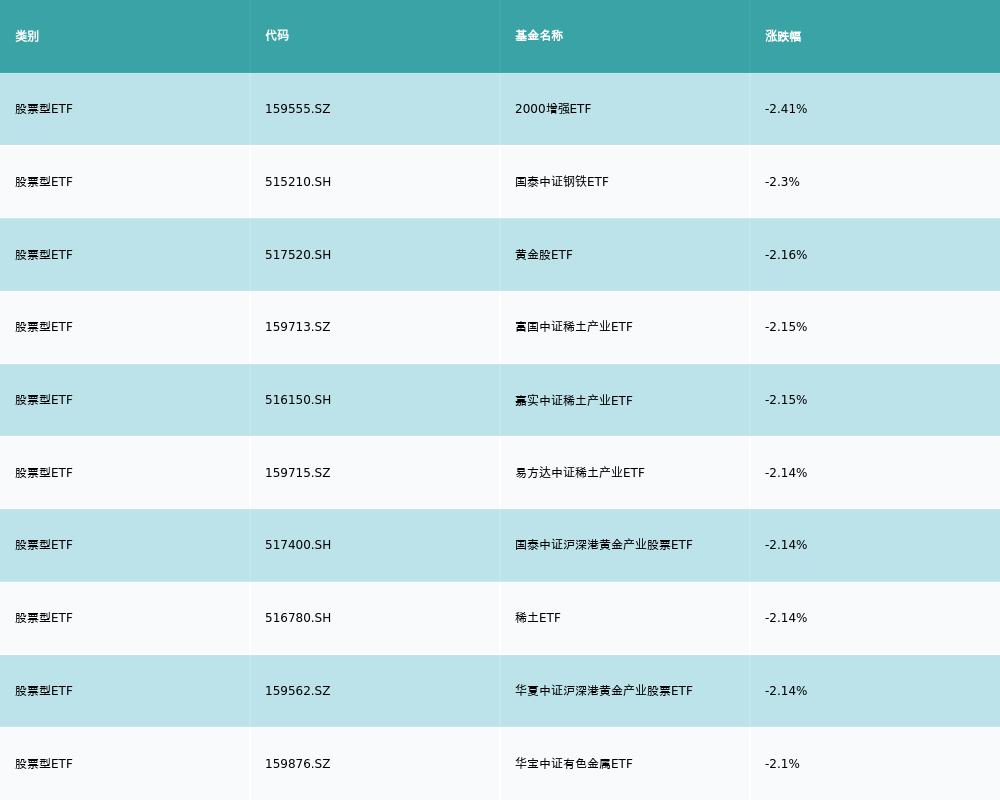Click the 稀土ETF fund name
Screen dimensions: 1000x800
click(x=538, y=618)
